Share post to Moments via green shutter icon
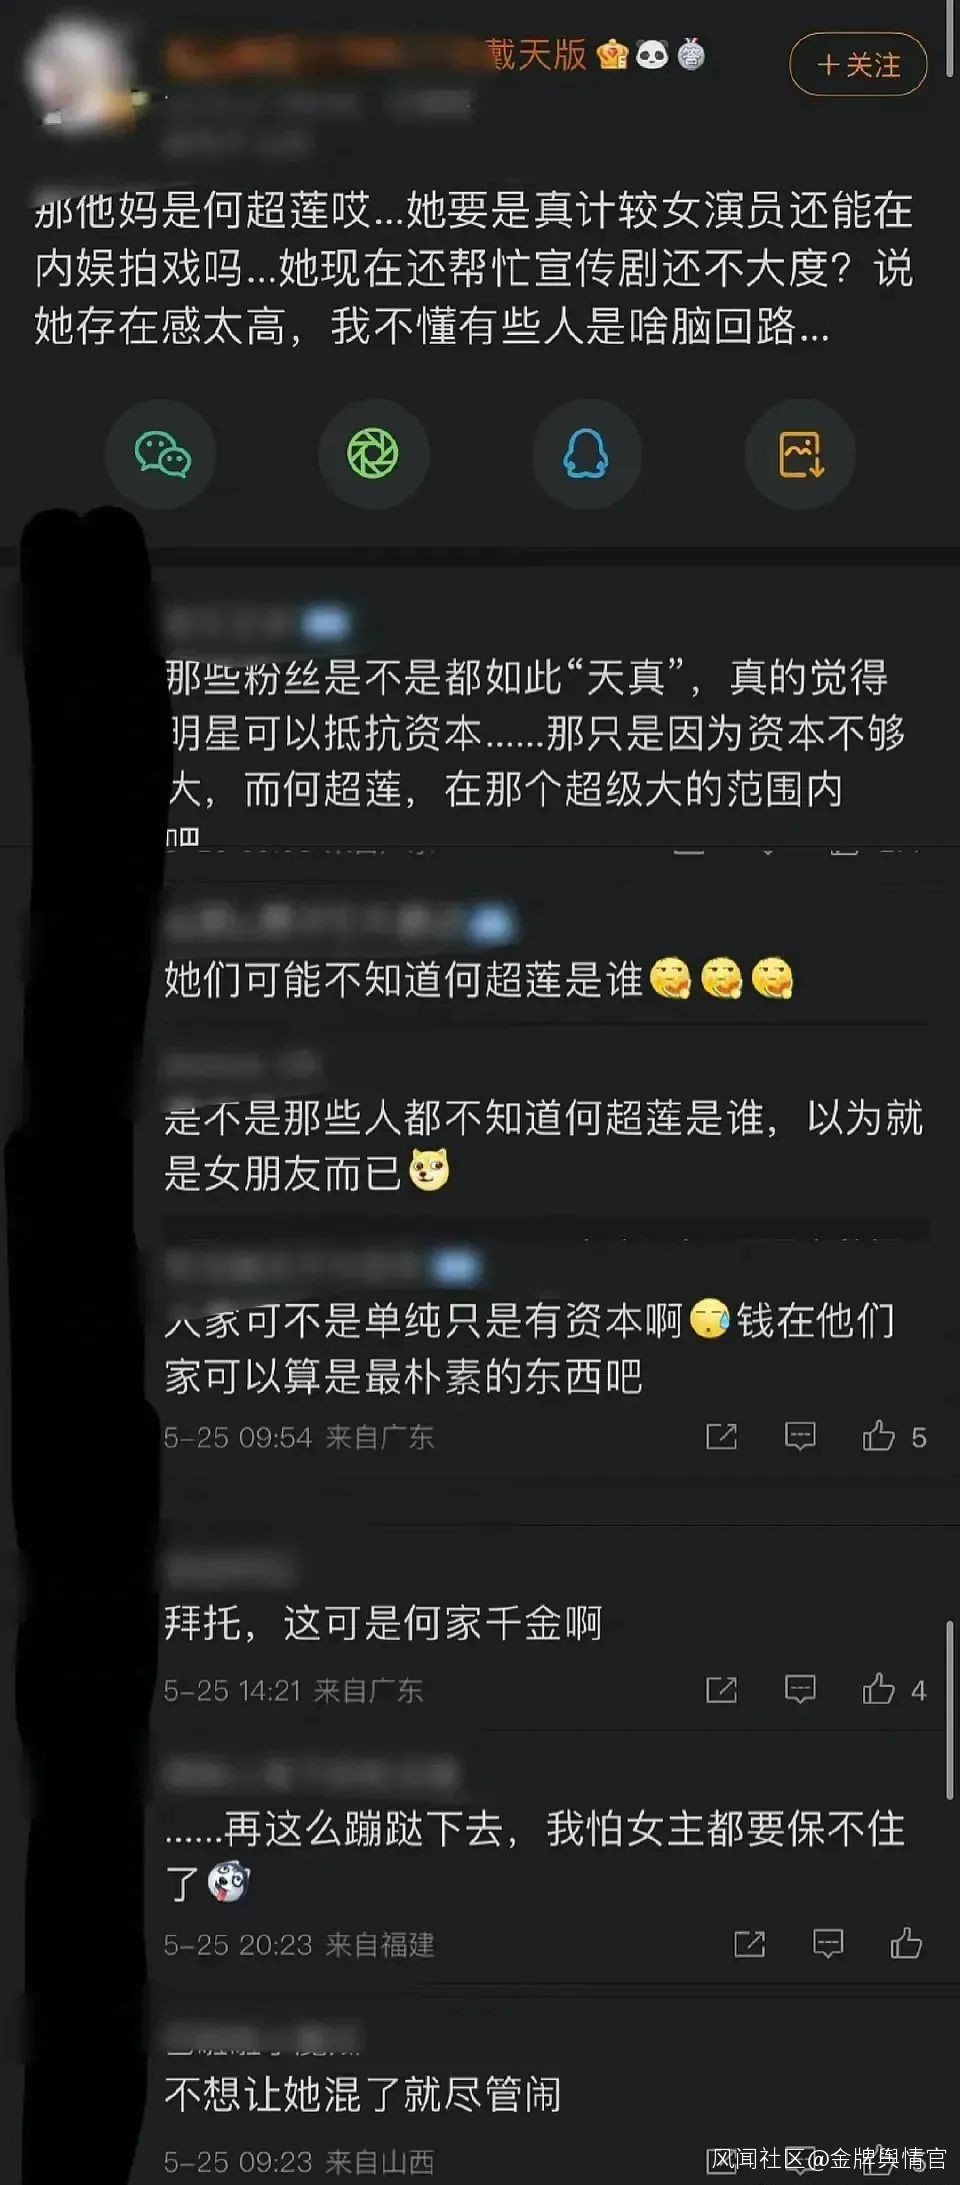The height and width of the screenshot is (2185, 960). [373, 455]
